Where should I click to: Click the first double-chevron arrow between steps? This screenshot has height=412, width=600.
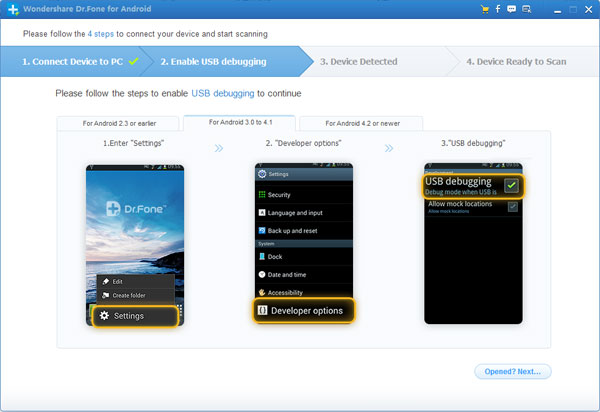[x=217, y=146]
